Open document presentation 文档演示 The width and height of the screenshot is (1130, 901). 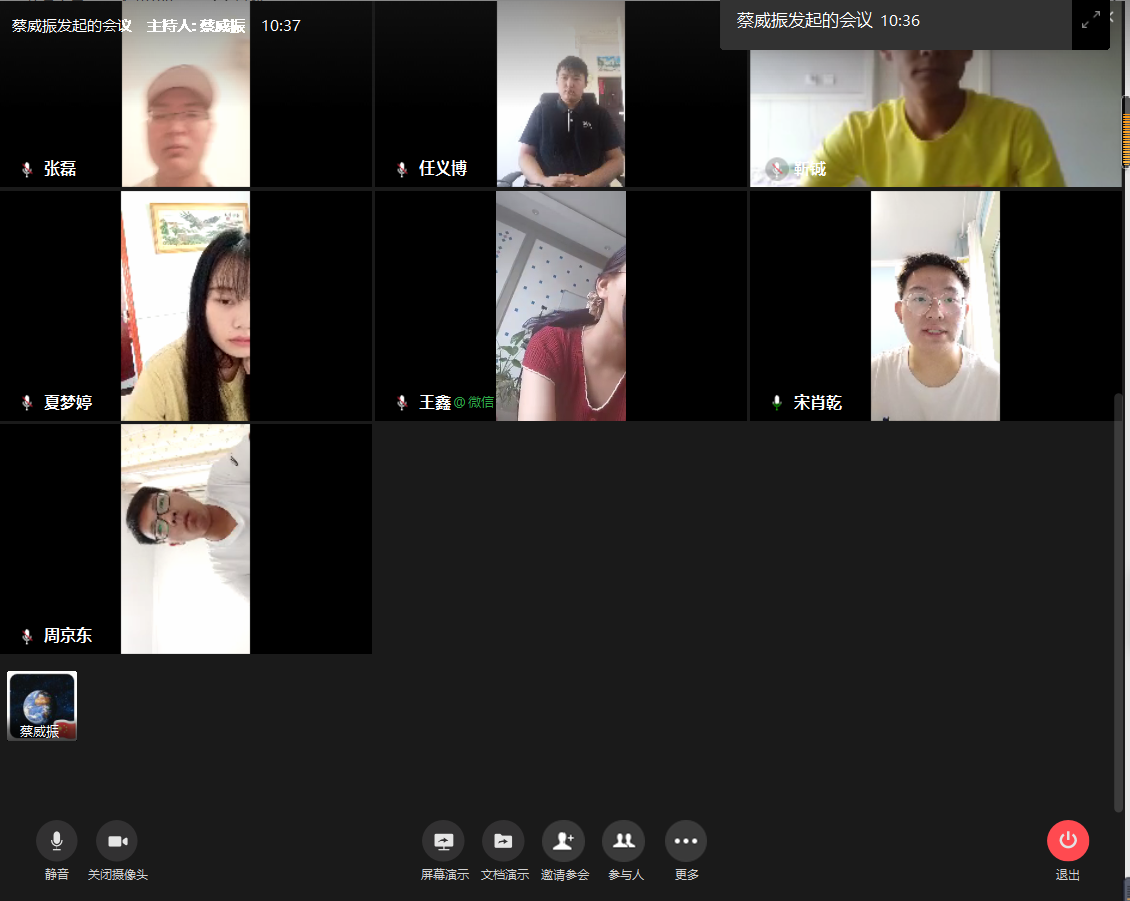pos(503,841)
